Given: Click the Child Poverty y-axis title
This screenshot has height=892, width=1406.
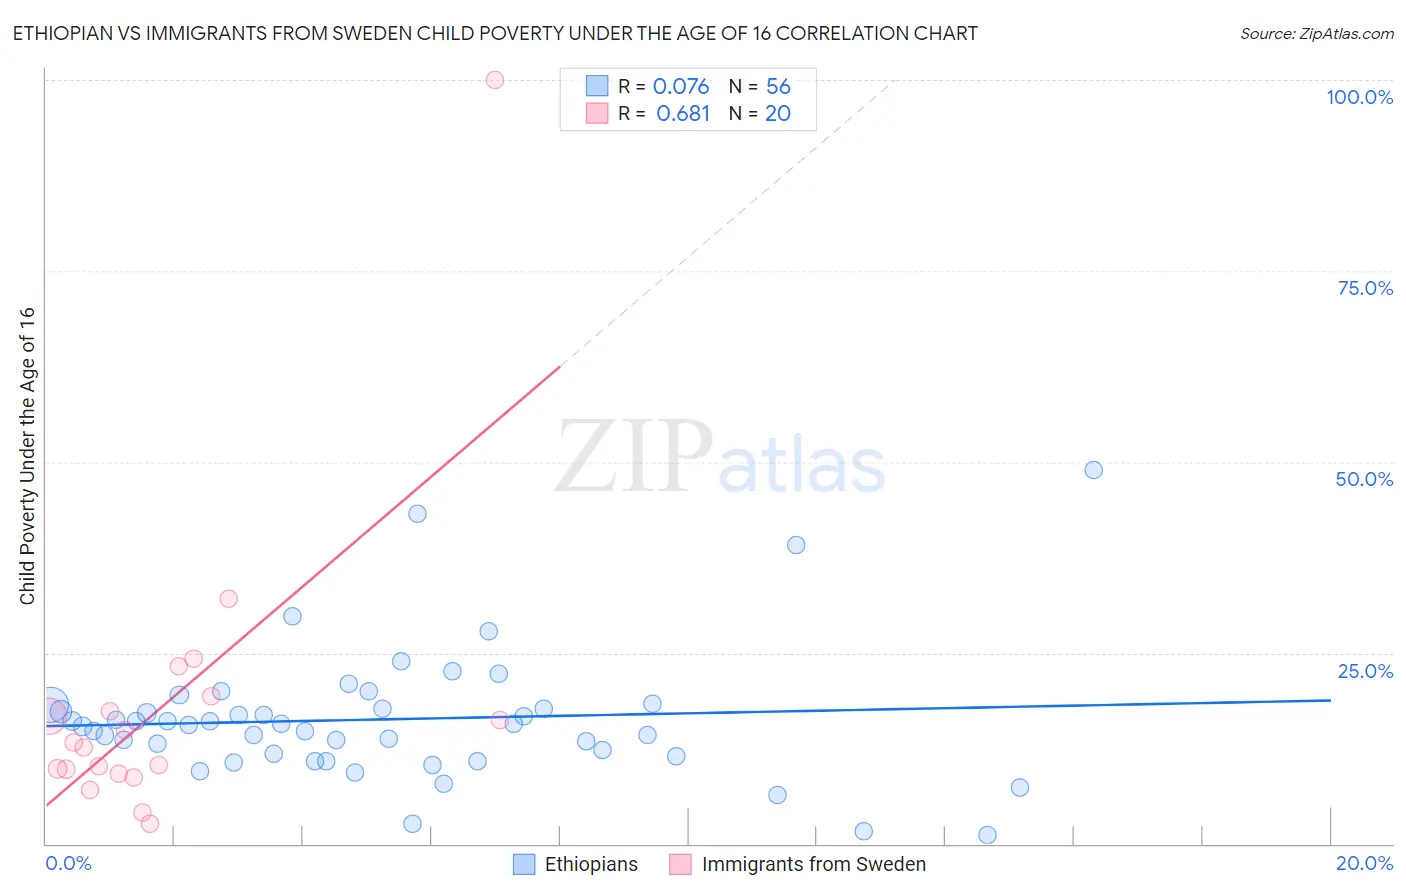Looking at the screenshot, I should 27,455.
